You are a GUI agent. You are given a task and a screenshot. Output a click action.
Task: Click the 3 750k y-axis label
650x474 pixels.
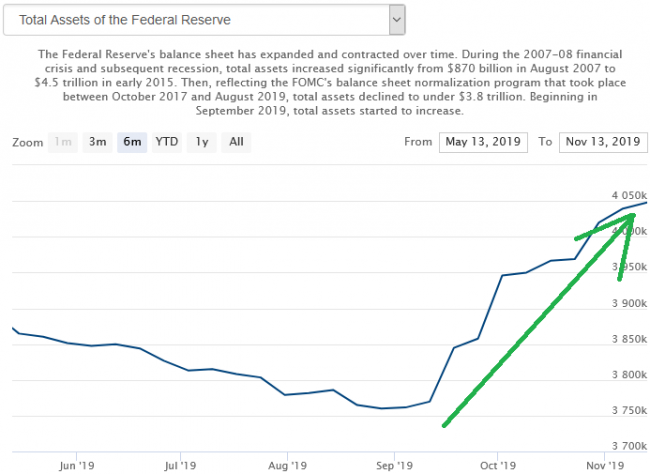626,410
